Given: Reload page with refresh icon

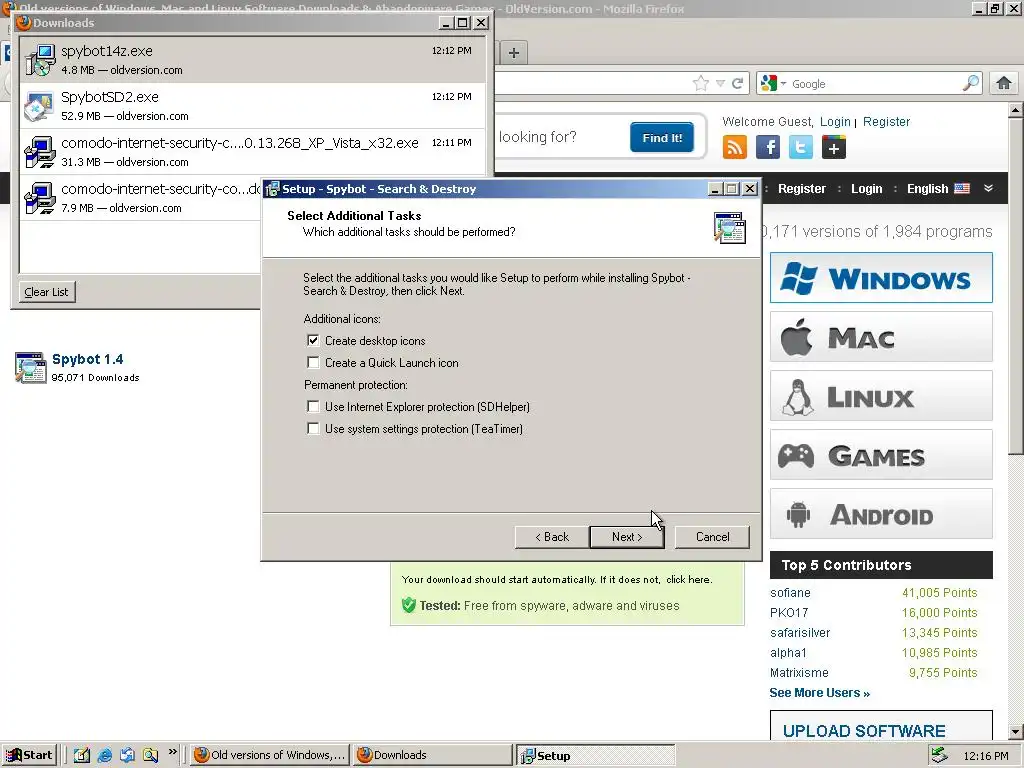Looking at the screenshot, I should pos(737,84).
